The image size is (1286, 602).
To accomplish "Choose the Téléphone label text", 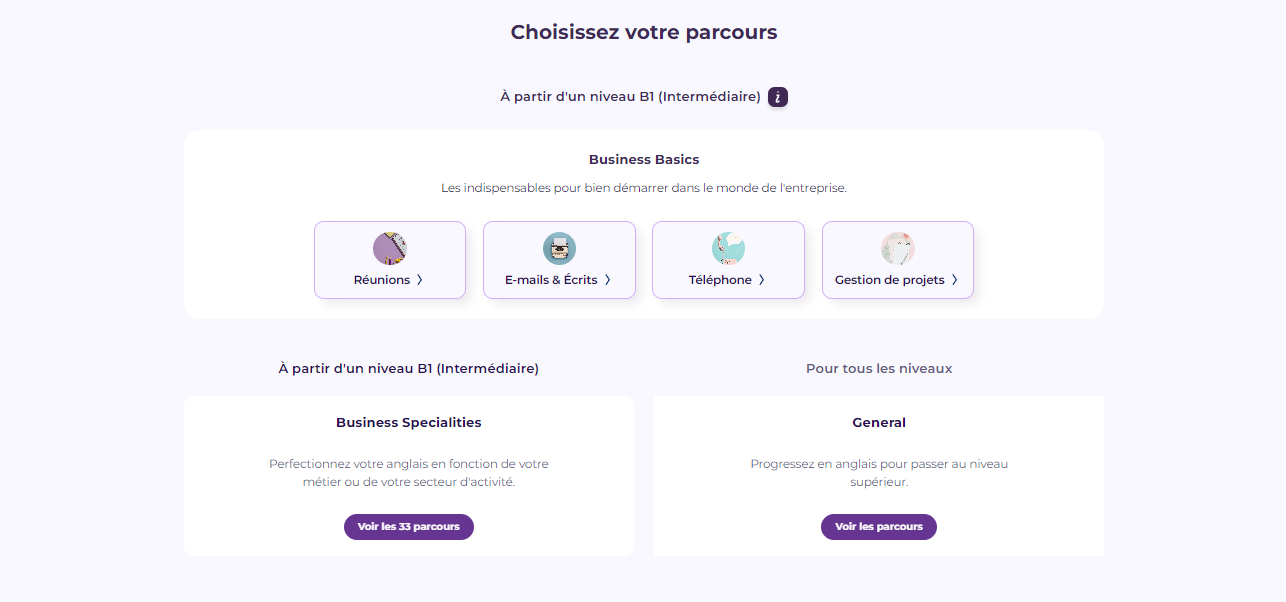I will pos(720,280).
